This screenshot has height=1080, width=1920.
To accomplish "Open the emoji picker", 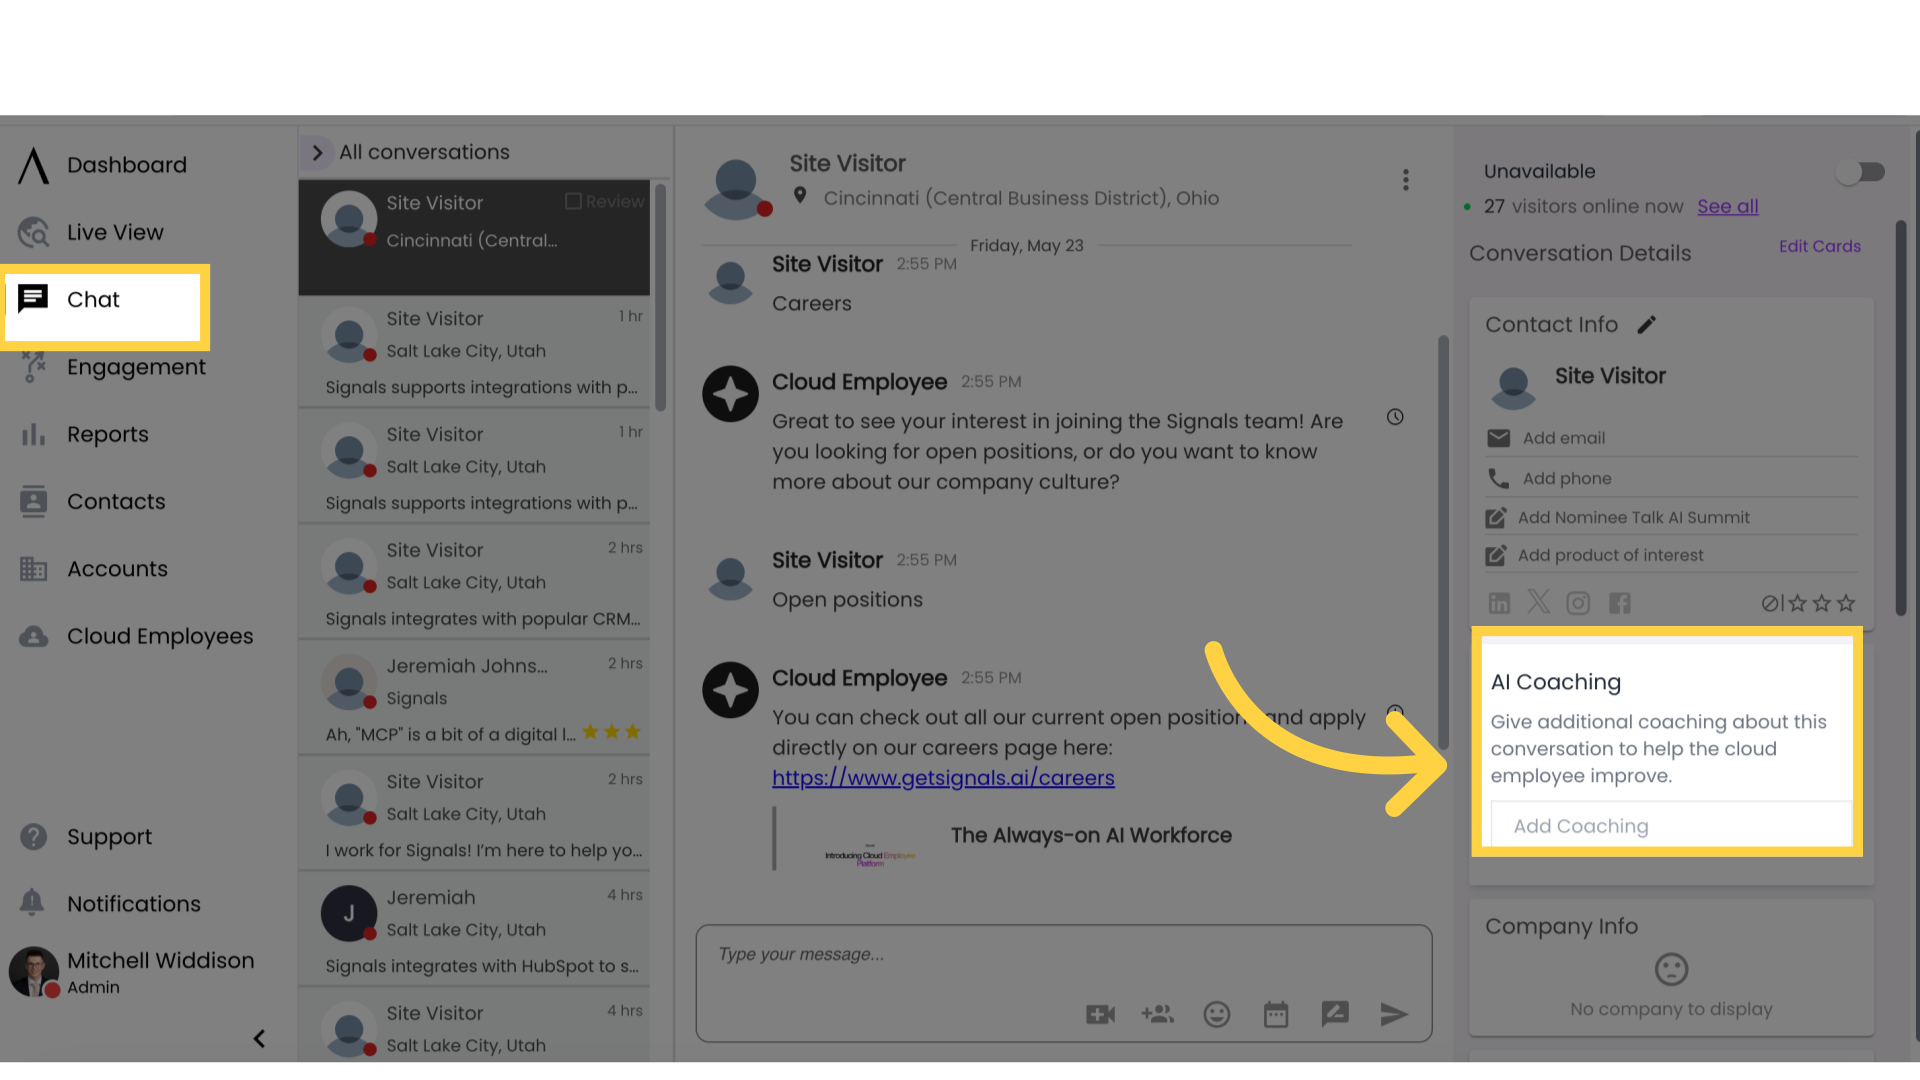I will [1216, 1015].
